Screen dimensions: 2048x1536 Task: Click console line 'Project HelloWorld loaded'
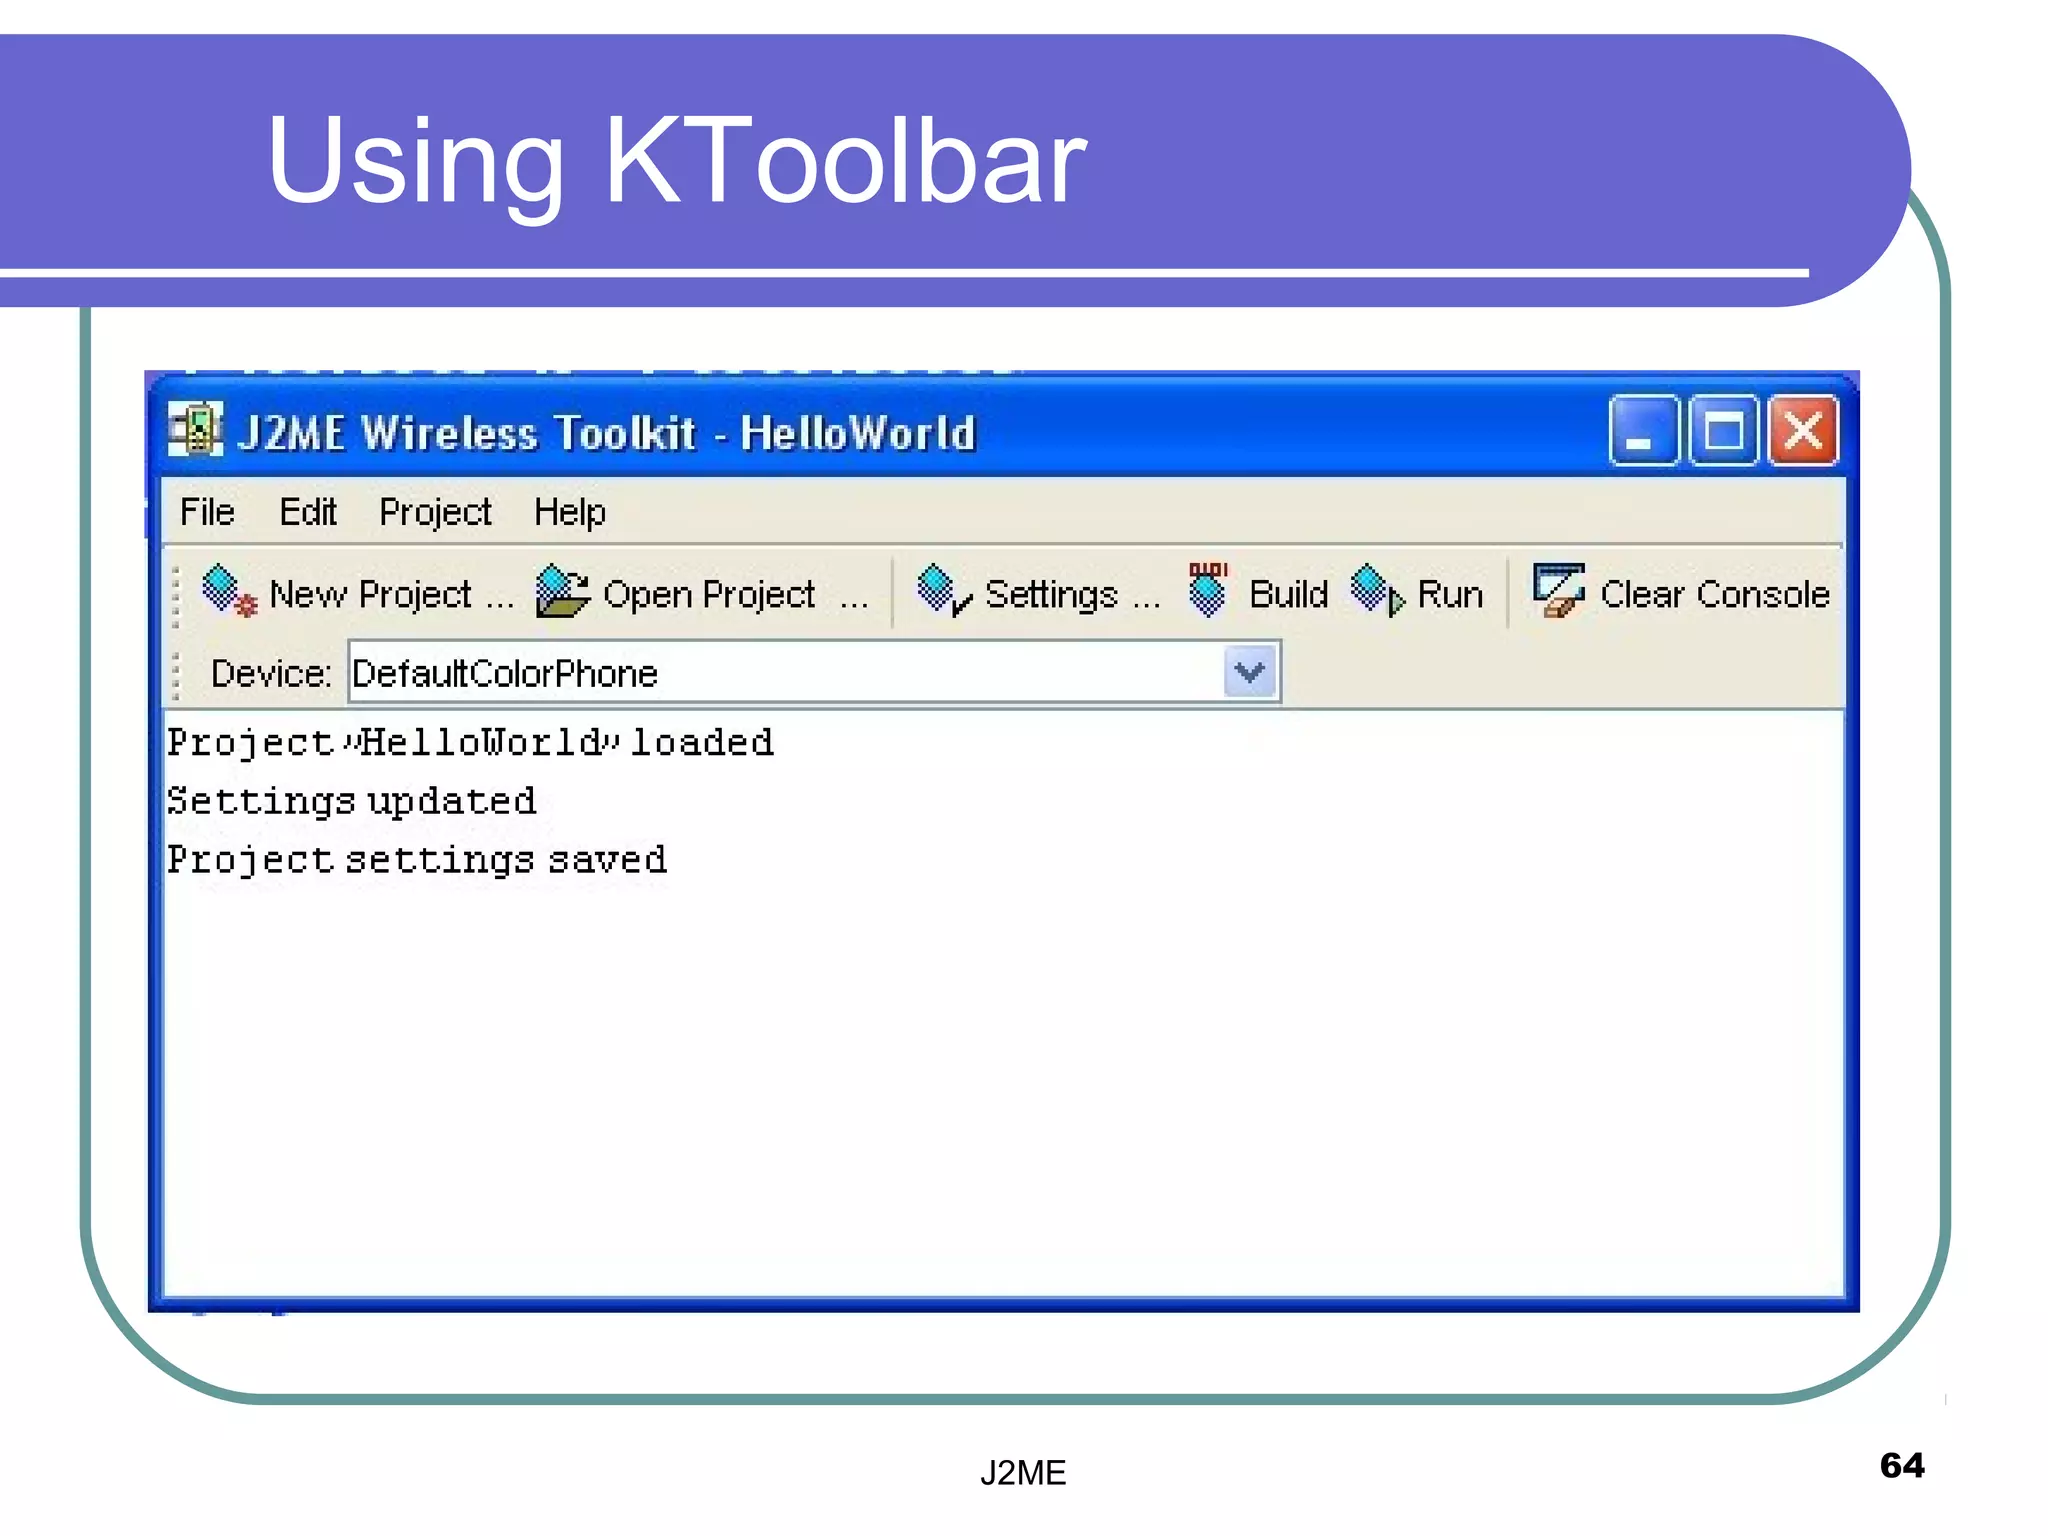[470, 743]
